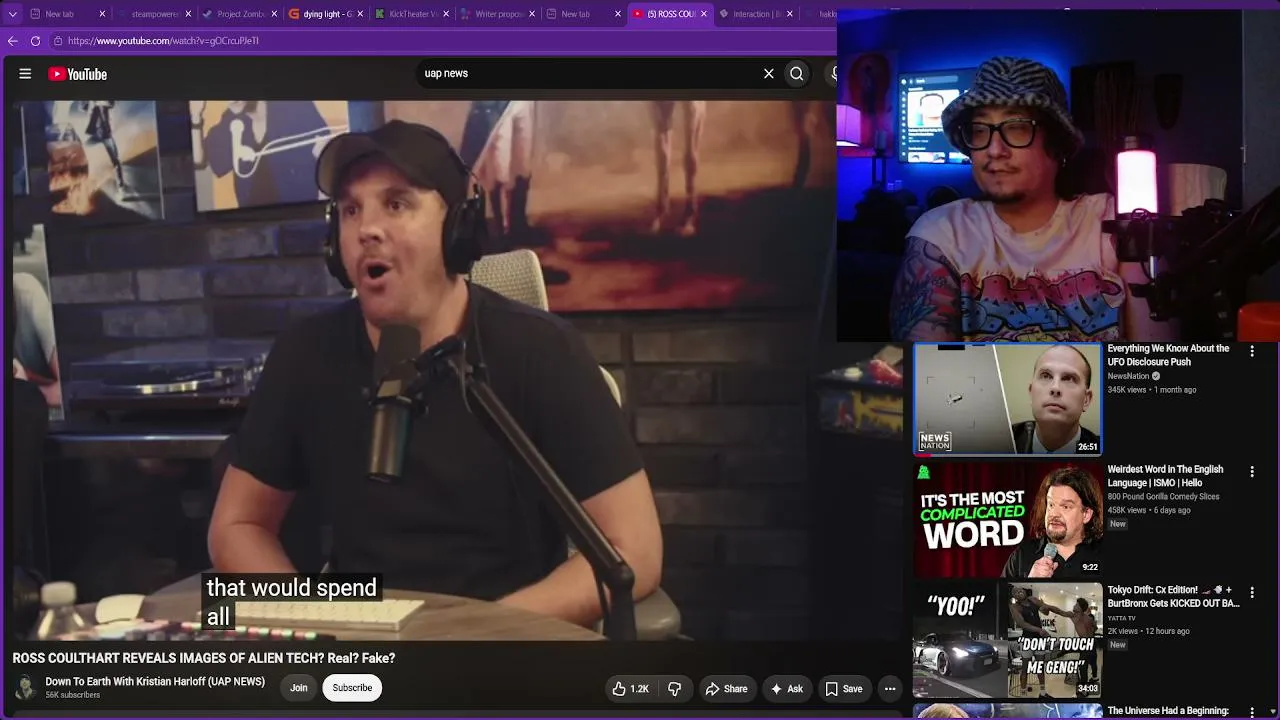
Task: Click the video title 'ROSS COULTHART REVEALS IMAGES'
Action: click(204, 658)
